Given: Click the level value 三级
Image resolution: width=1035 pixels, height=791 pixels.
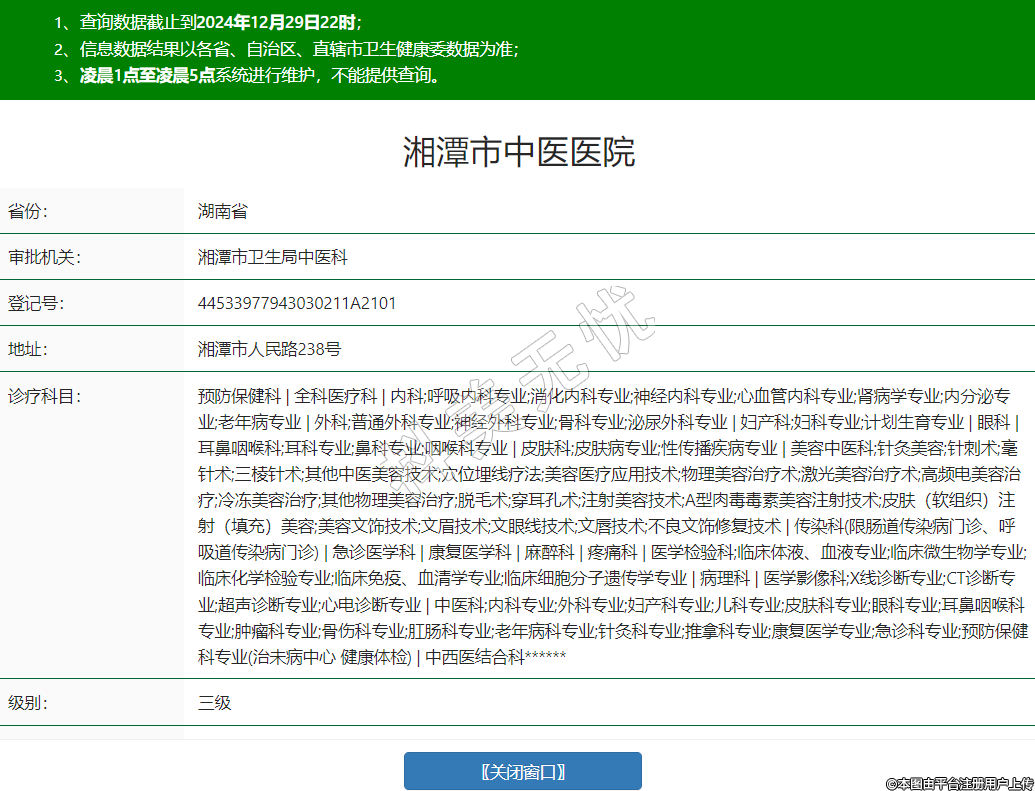Looking at the screenshot, I should click(x=214, y=702).
